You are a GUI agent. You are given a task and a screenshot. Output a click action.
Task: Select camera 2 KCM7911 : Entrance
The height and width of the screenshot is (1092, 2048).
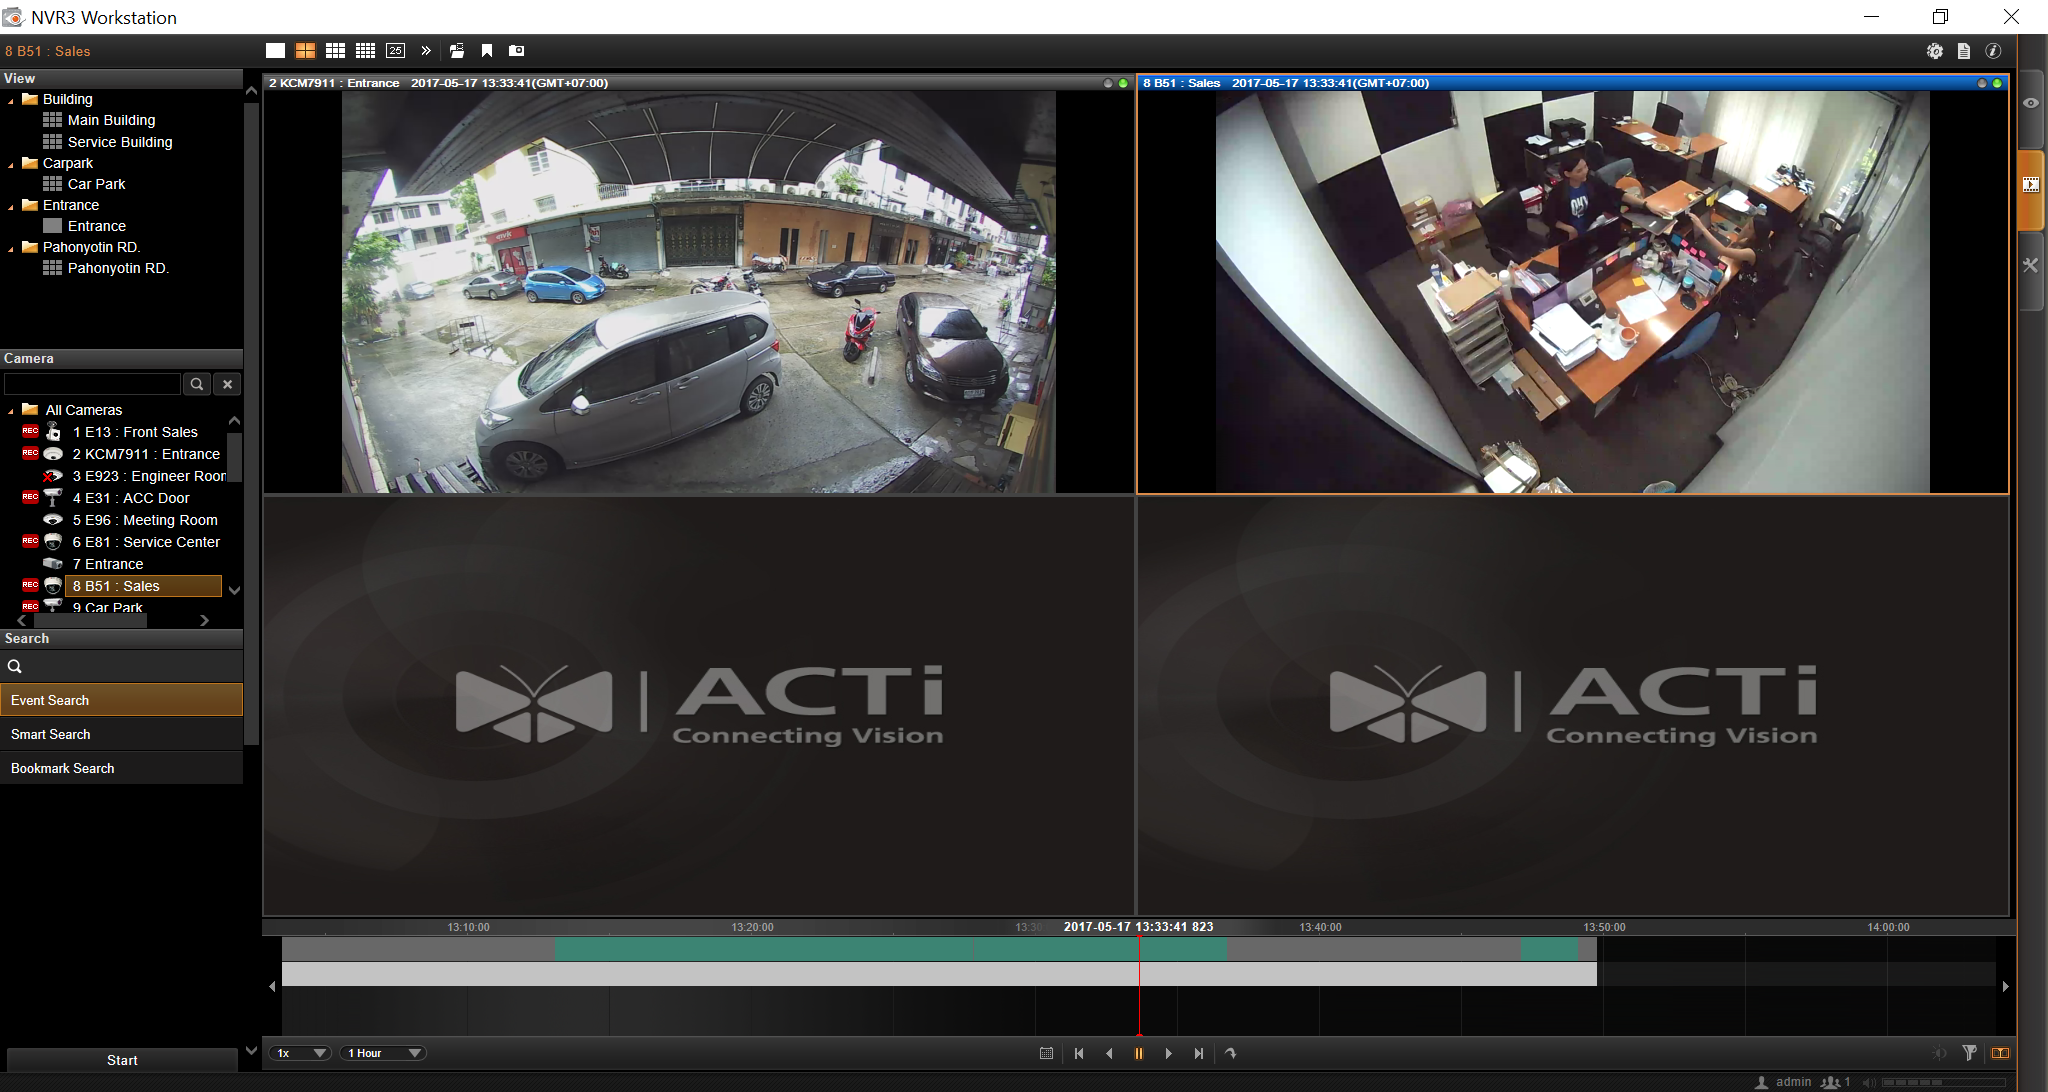point(146,454)
